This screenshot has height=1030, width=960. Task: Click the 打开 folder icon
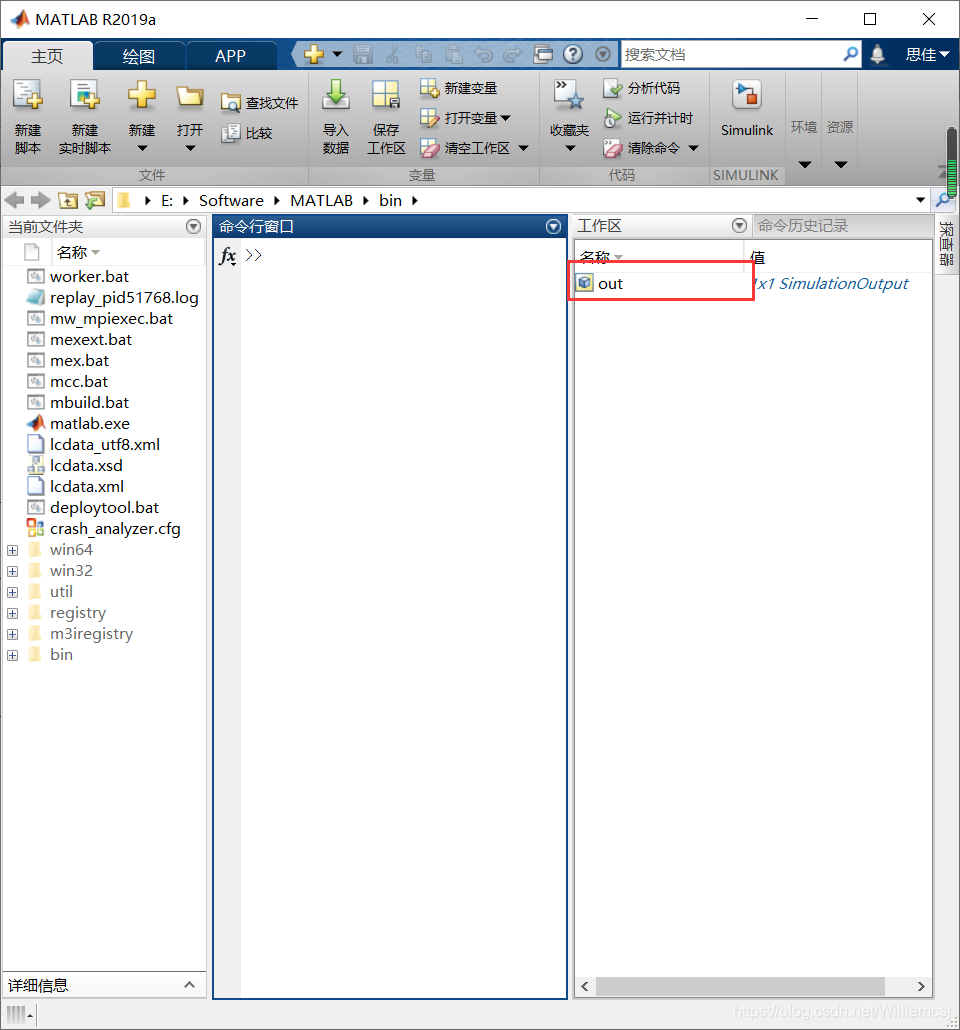tap(189, 97)
